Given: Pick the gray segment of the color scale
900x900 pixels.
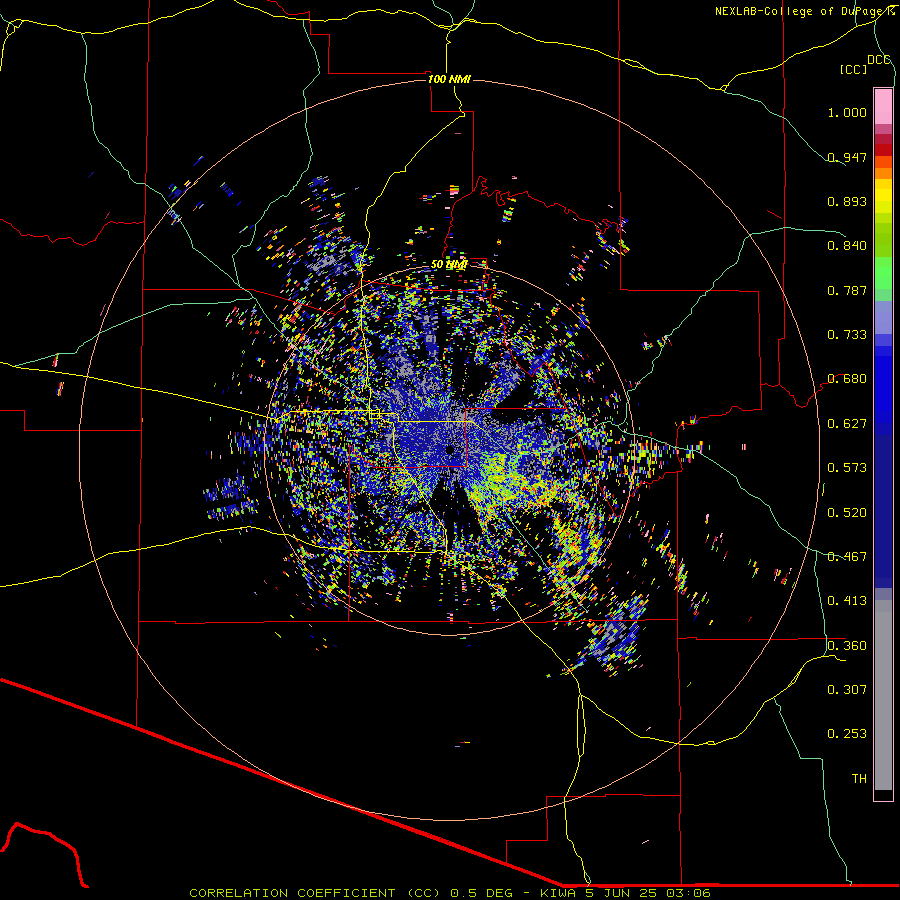Looking at the screenshot, I should (x=883, y=695).
